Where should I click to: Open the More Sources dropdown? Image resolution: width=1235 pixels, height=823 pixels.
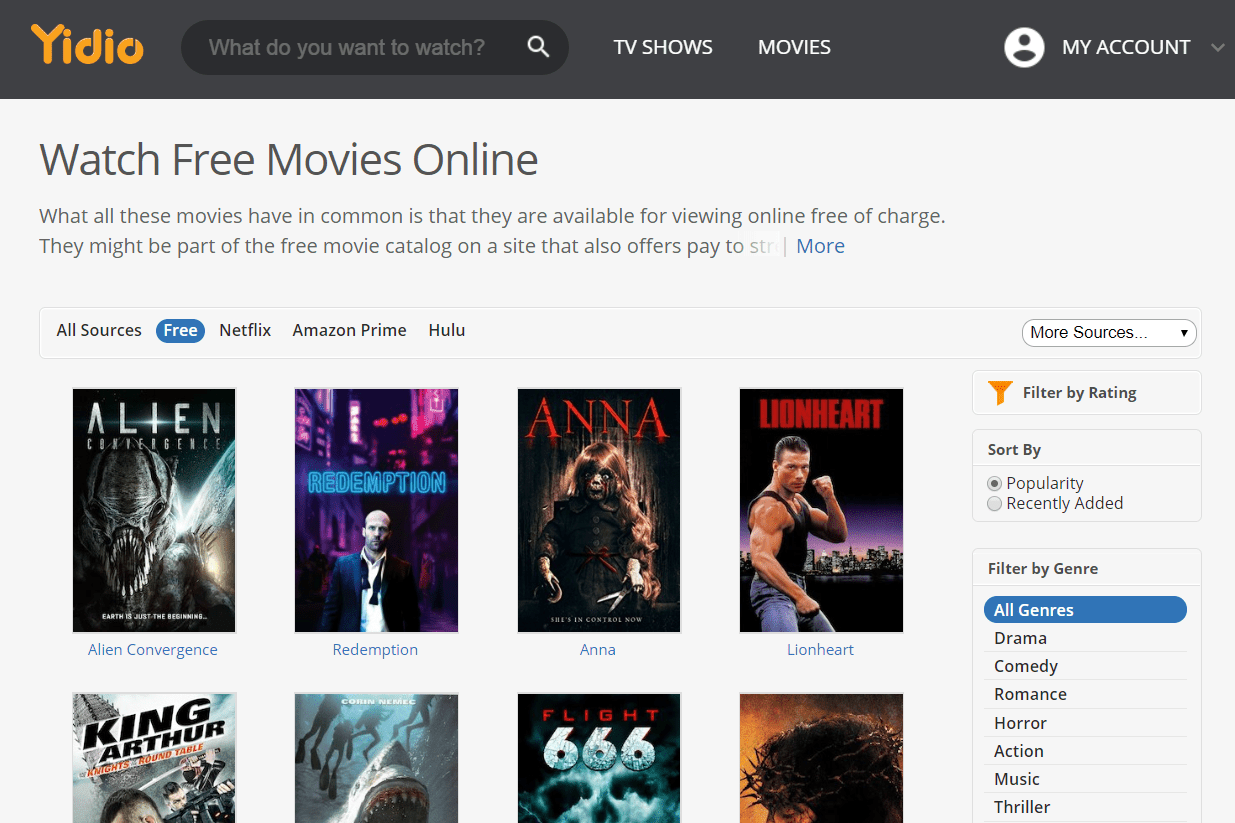[x=1108, y=333]
